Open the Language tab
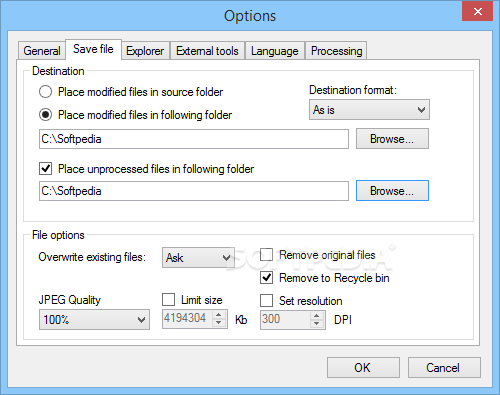500x395 pixels. click(275, 51)
